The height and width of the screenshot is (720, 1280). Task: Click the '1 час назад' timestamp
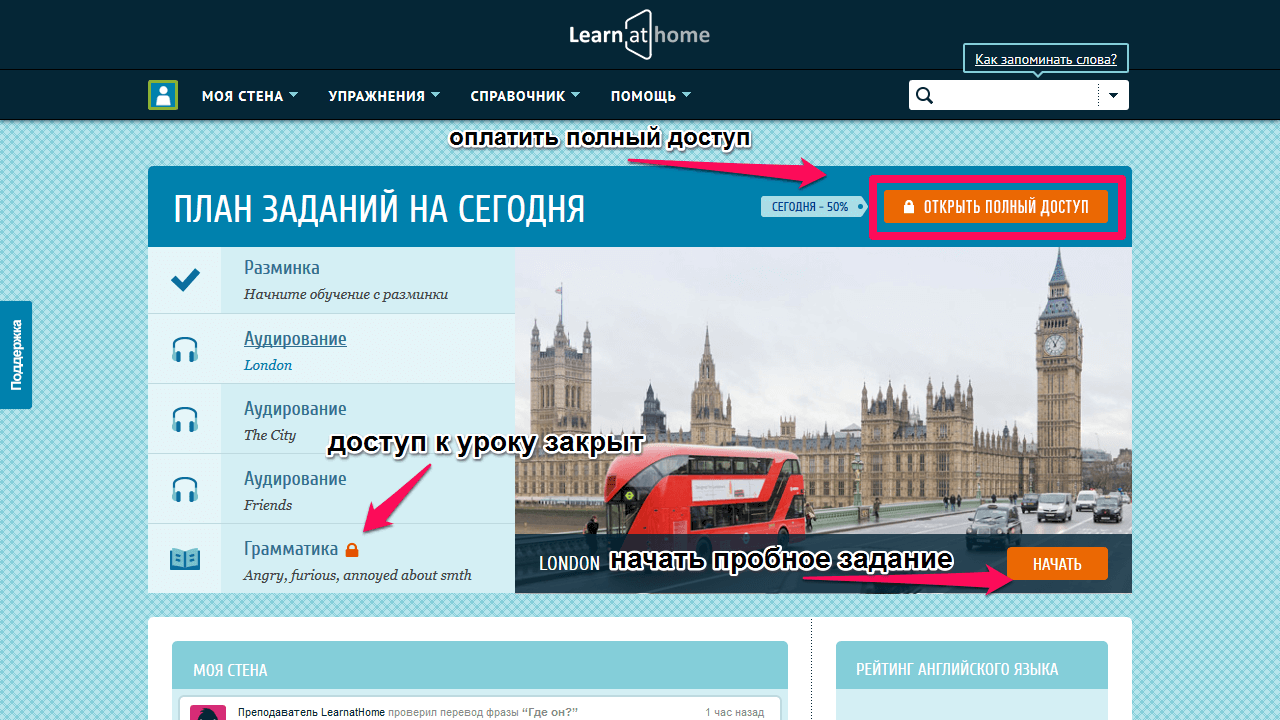pyautogui.click(x=735, y=712)
